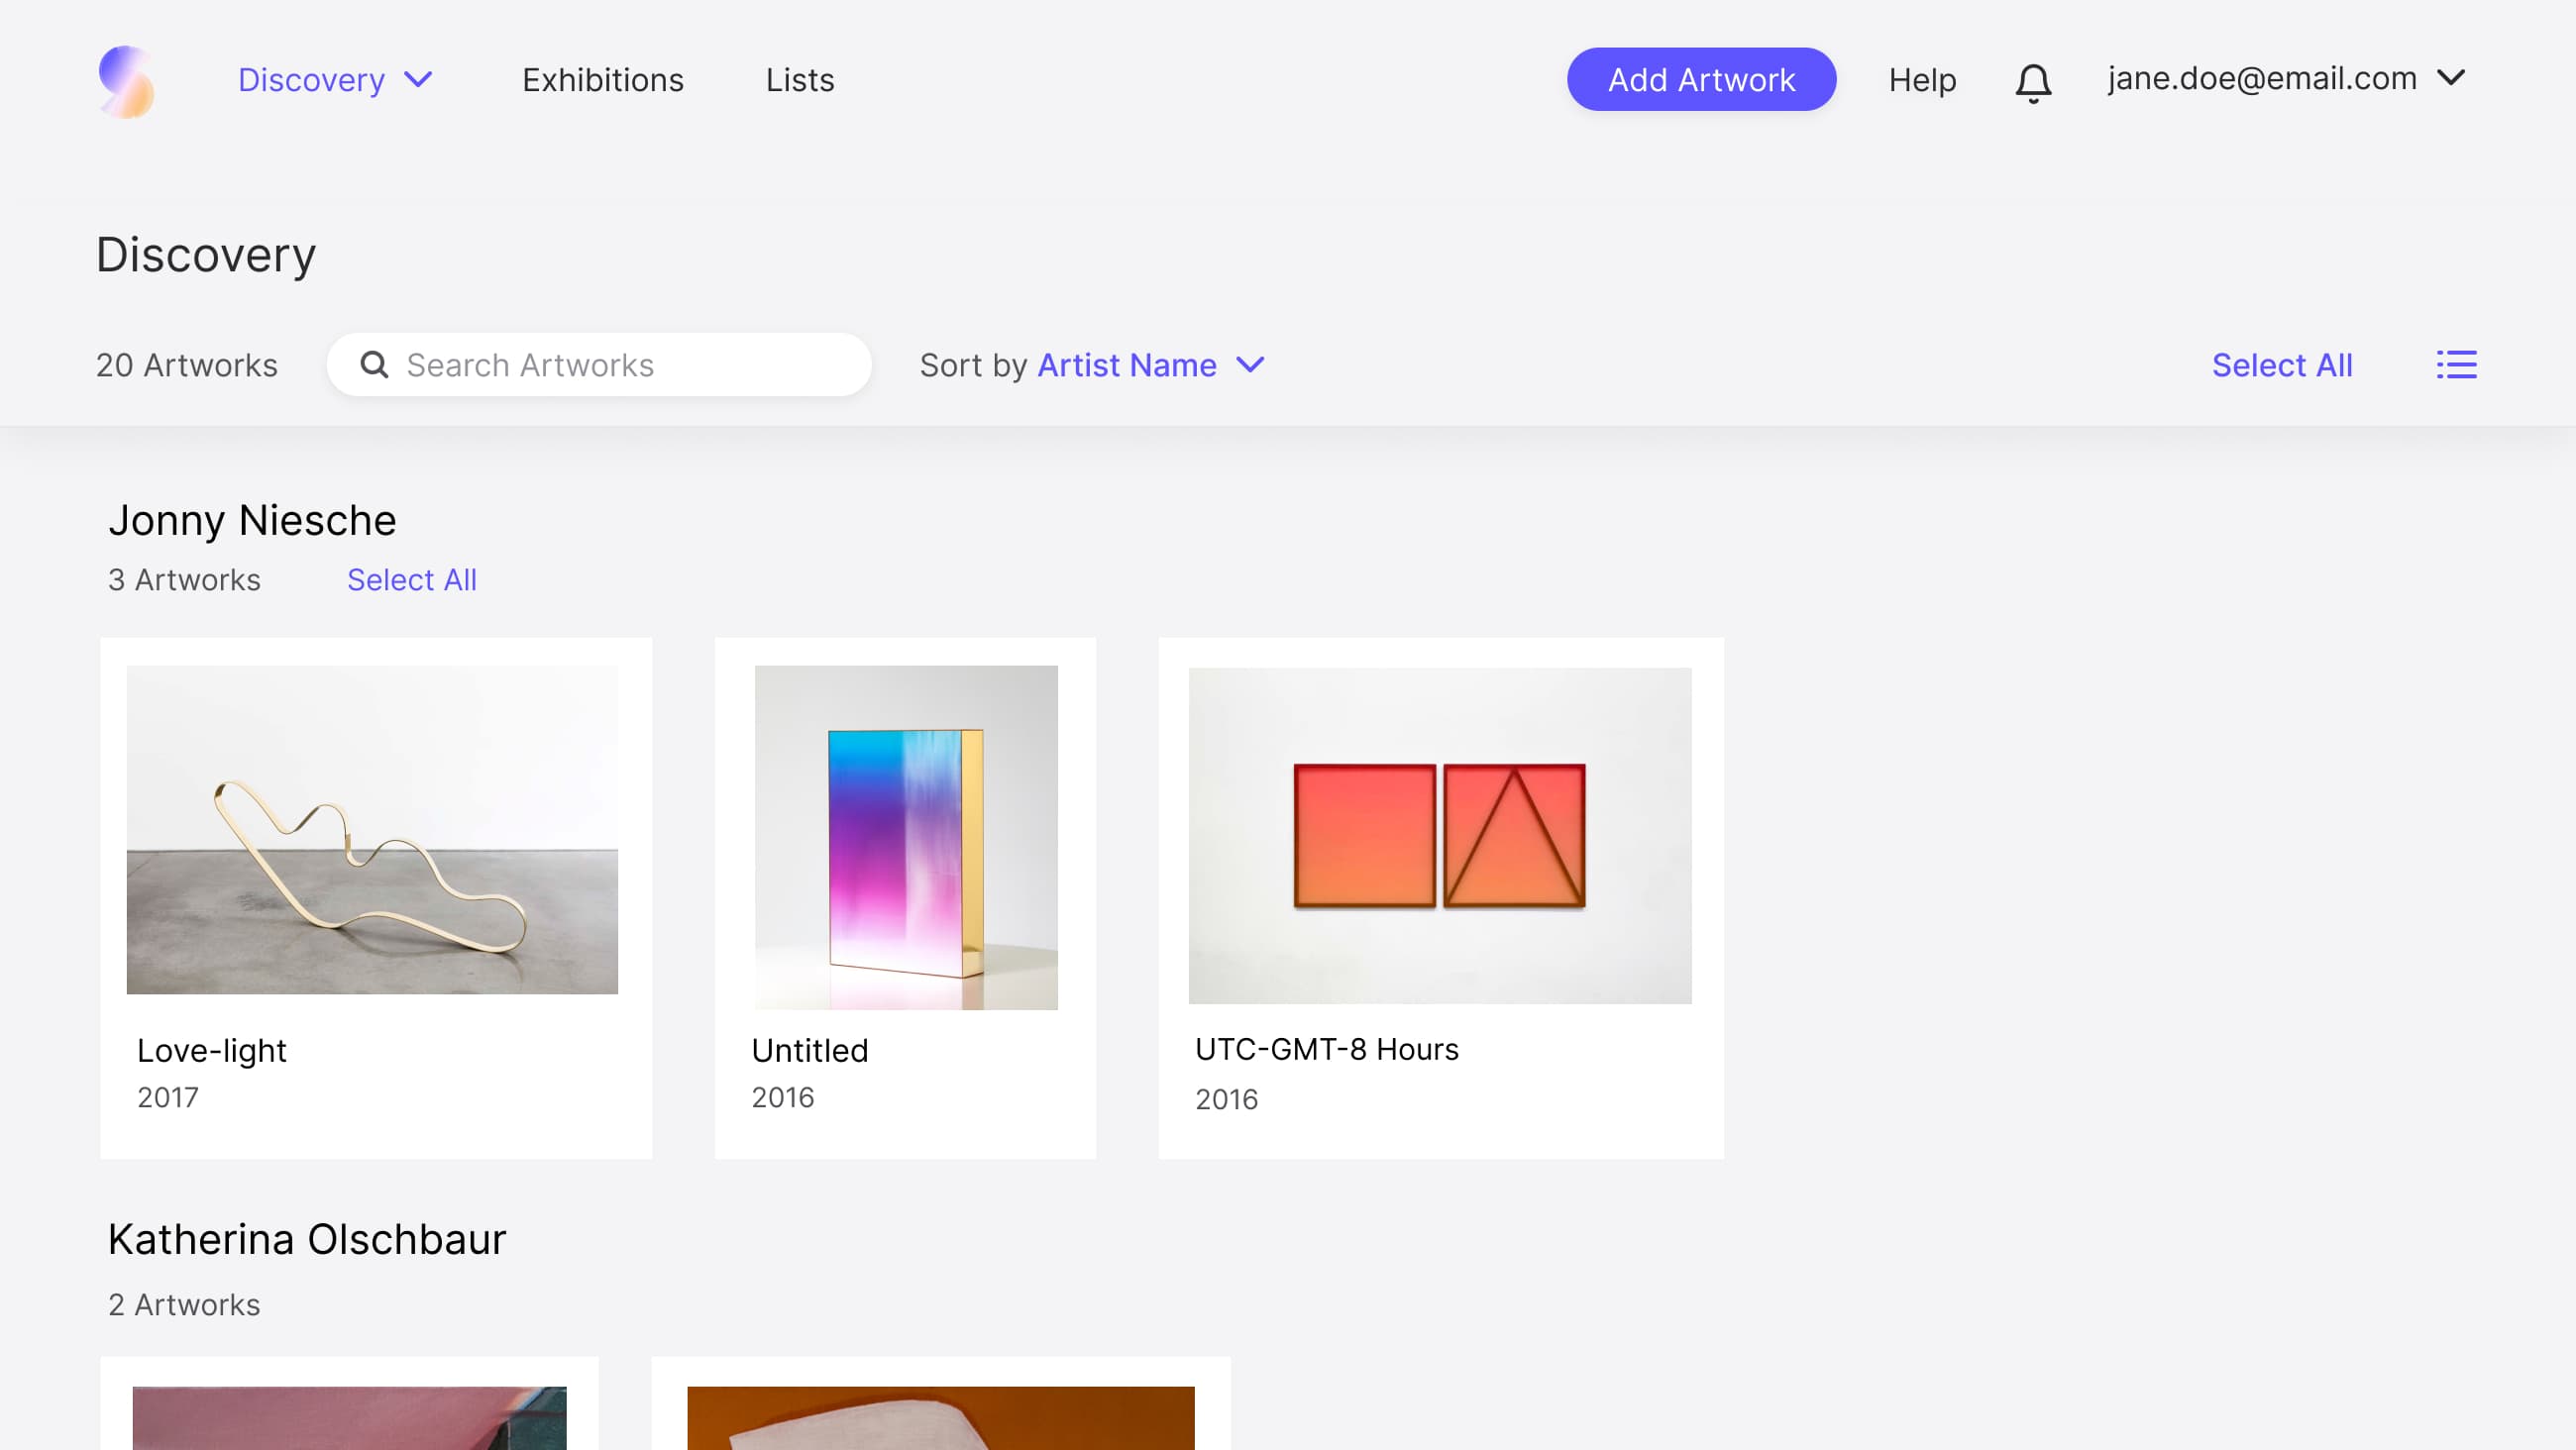This screenshot has height=1450, width=2576.
Task: Open the jane.doe@email.com account menu
Action: point(2286,78)
